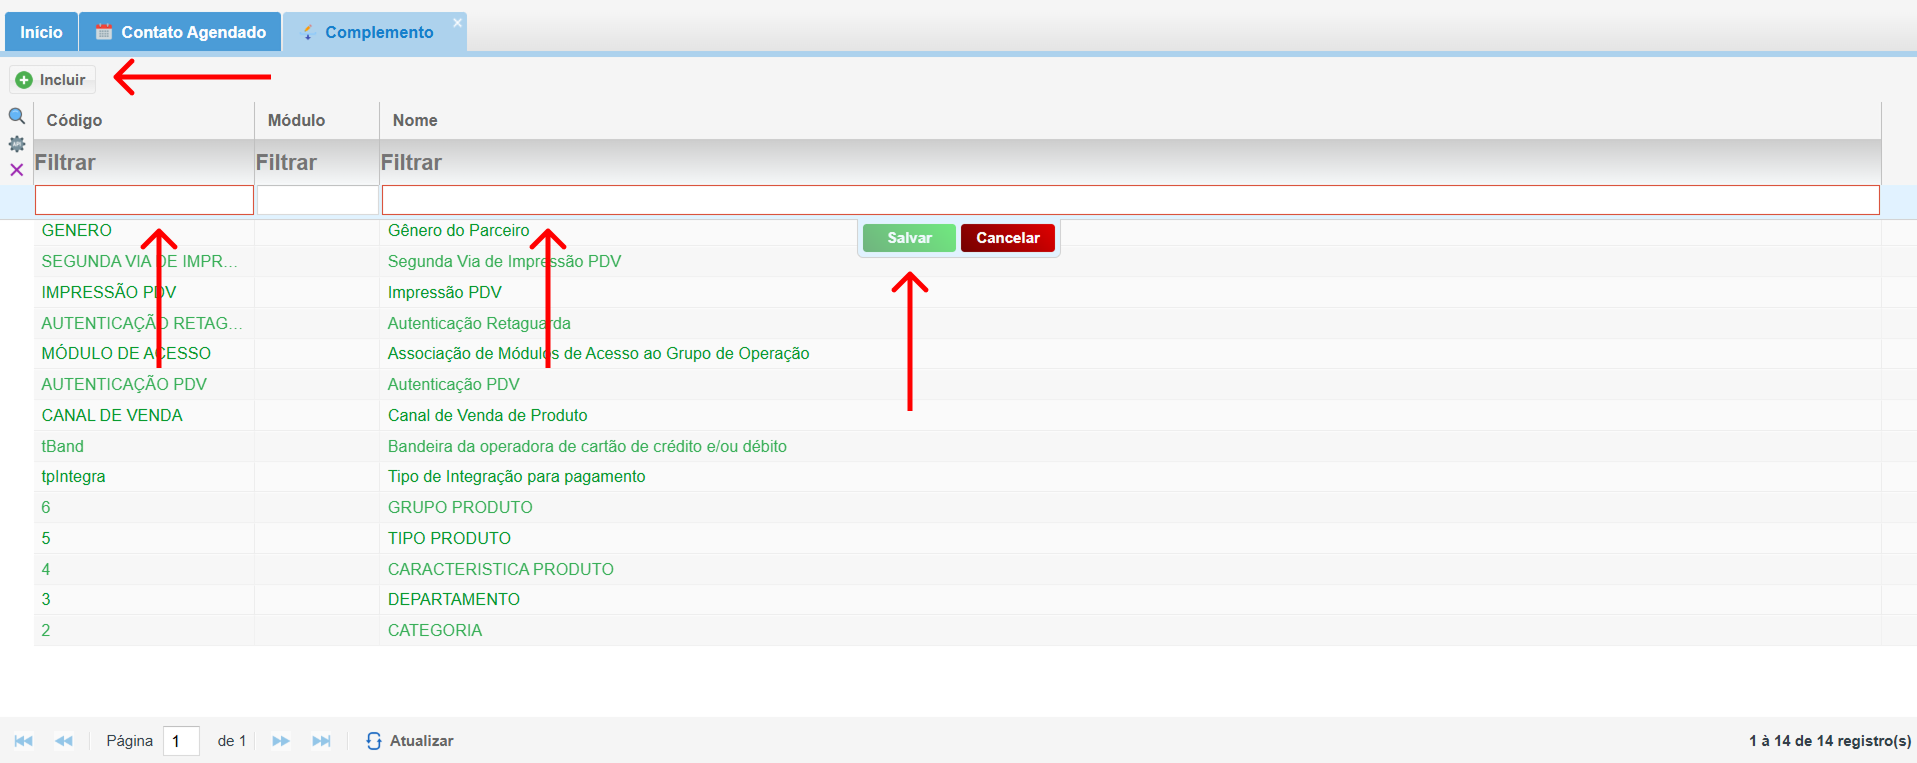Open the Contato Agendado tab
This screenshot has width=1917, height=763.
click(x=181, y=32)
